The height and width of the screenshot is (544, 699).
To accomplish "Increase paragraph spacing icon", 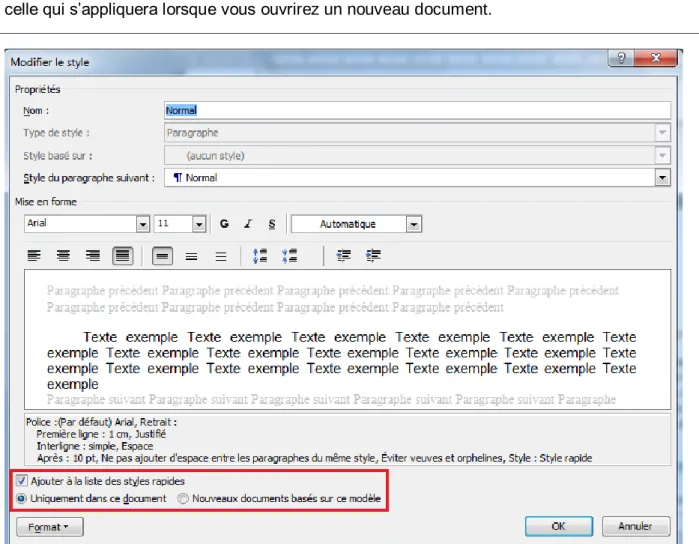I will (x=260, y=256).
